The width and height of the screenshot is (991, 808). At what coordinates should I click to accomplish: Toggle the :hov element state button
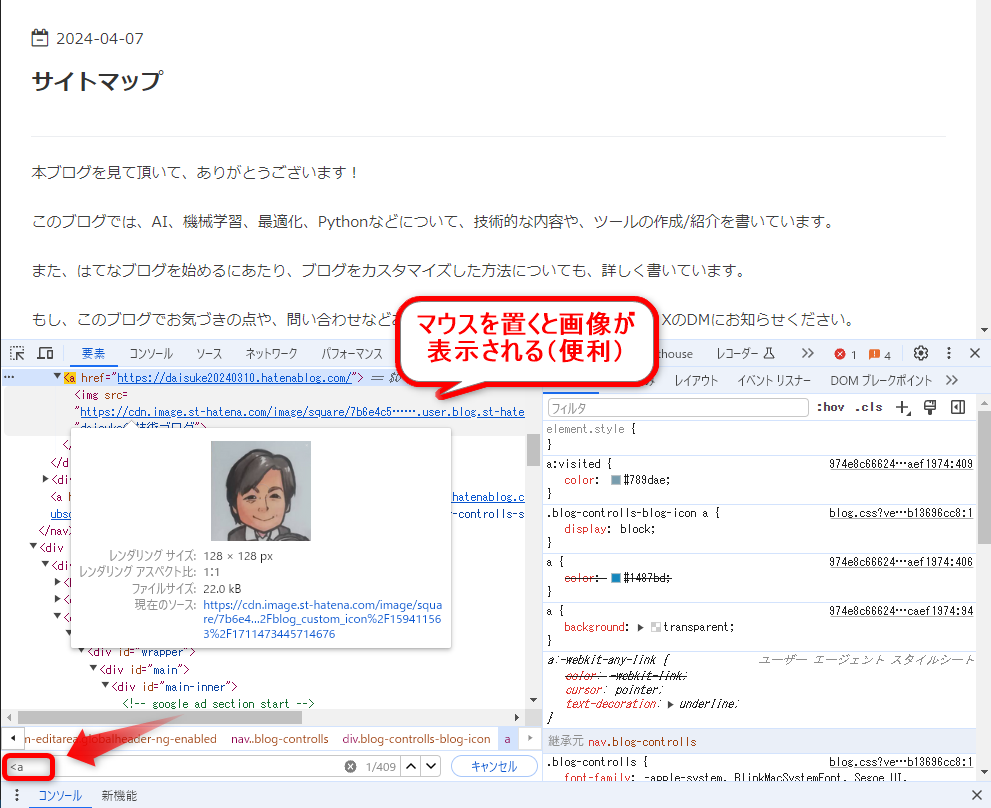[x=830, y=407]
